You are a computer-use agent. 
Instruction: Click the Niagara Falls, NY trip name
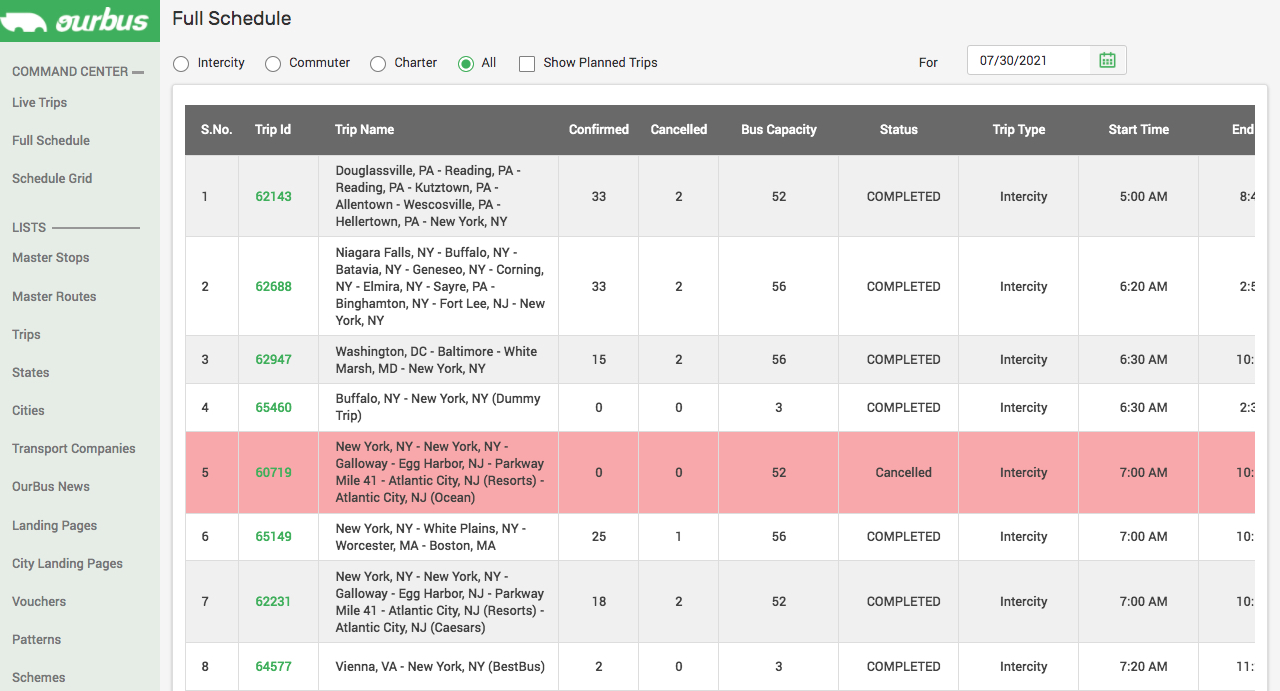point(440,286)
